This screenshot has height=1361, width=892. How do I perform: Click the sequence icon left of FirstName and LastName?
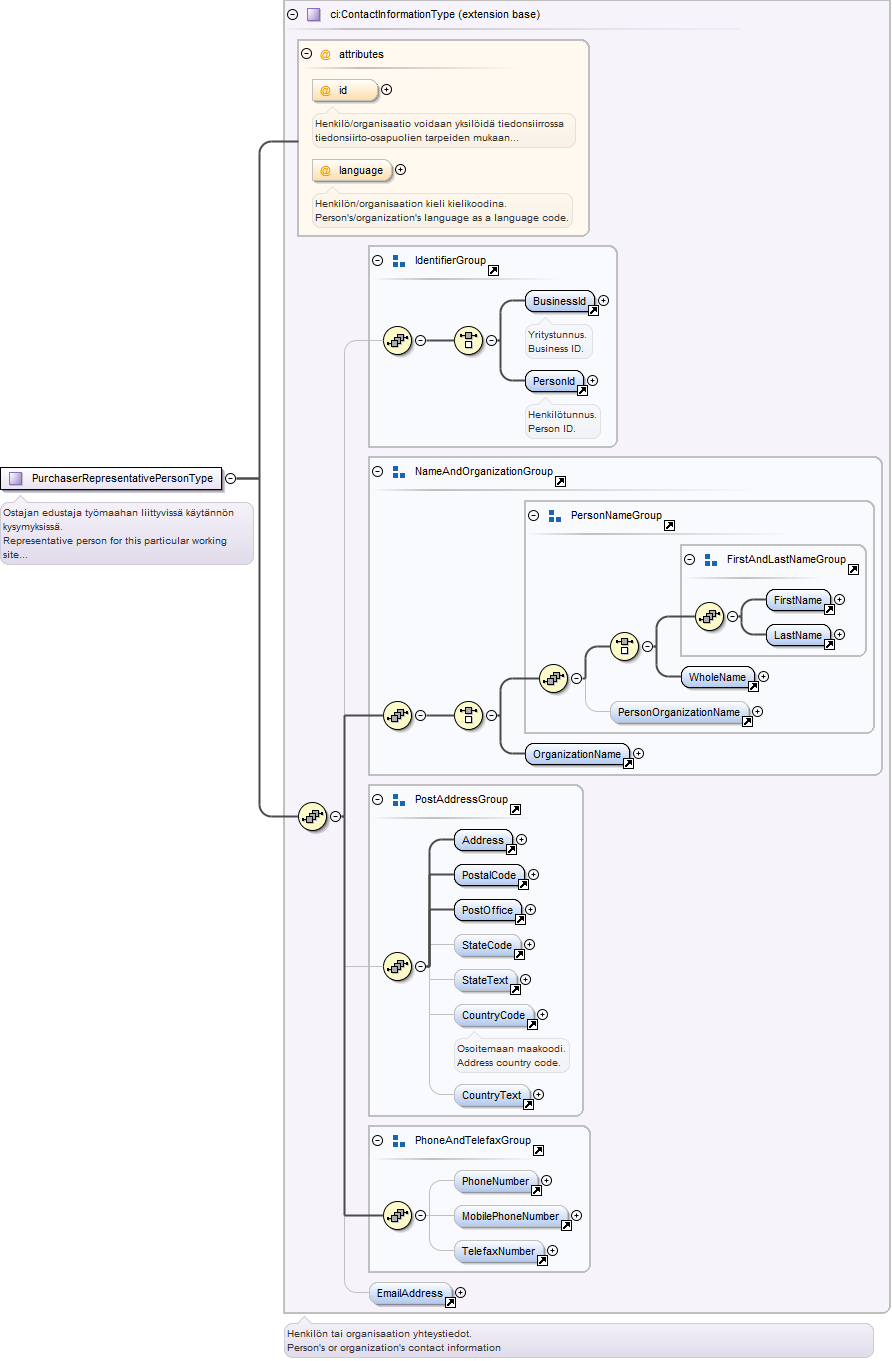[x=710, y=617]
